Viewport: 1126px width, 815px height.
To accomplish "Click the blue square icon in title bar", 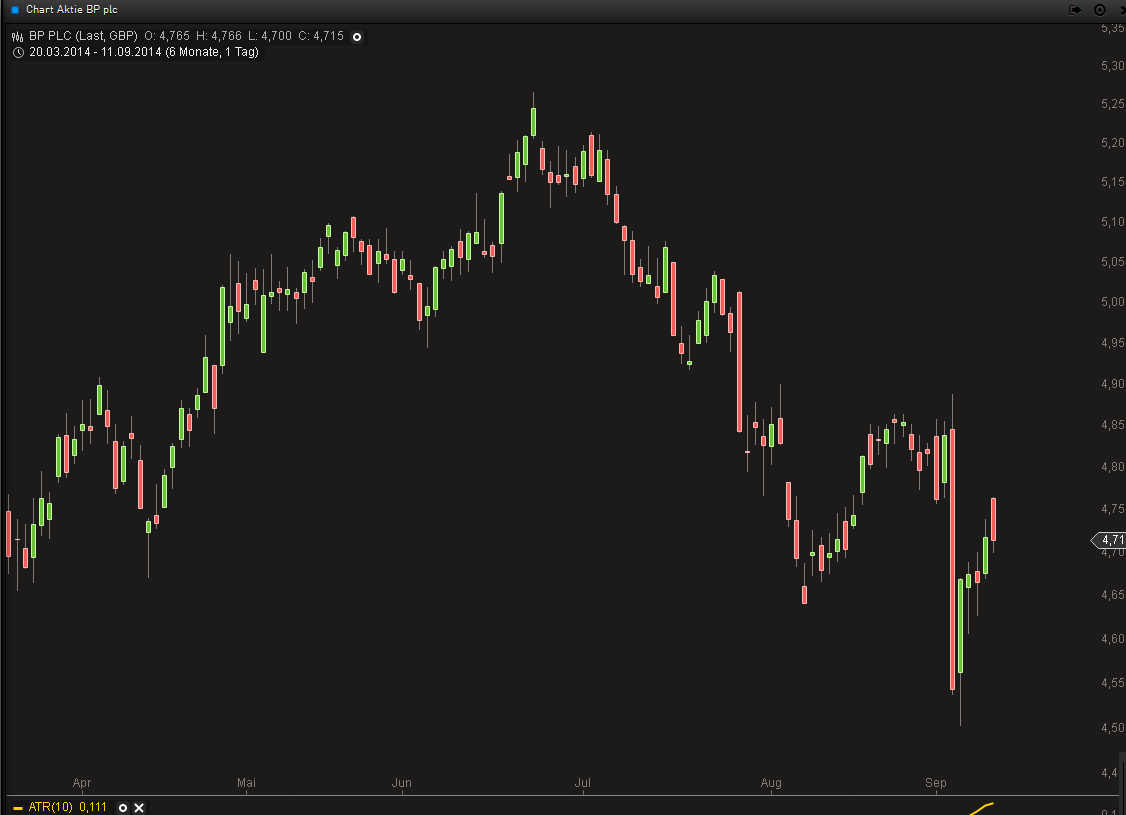I will [x=15, y=9].
